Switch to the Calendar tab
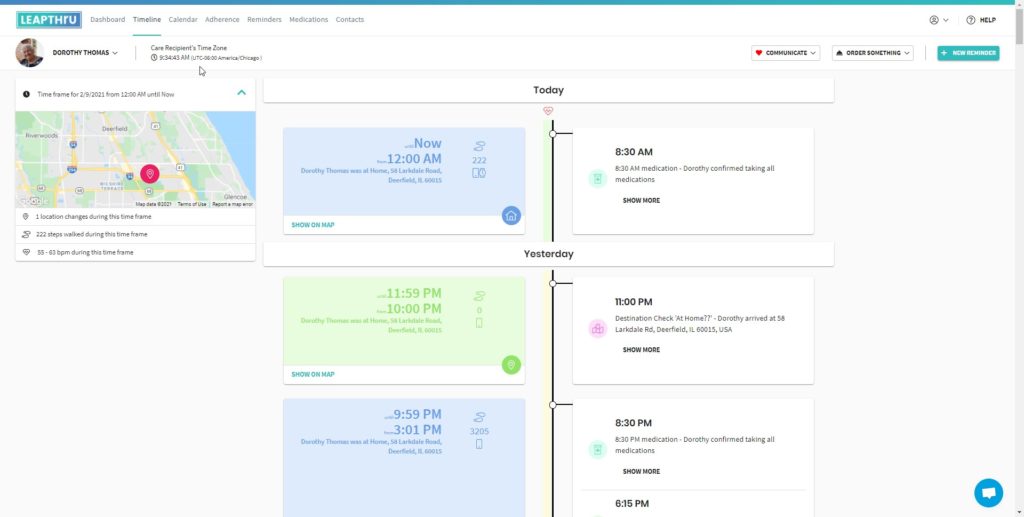This screenshot has height=517, width=1024. (x=183, y=20)
